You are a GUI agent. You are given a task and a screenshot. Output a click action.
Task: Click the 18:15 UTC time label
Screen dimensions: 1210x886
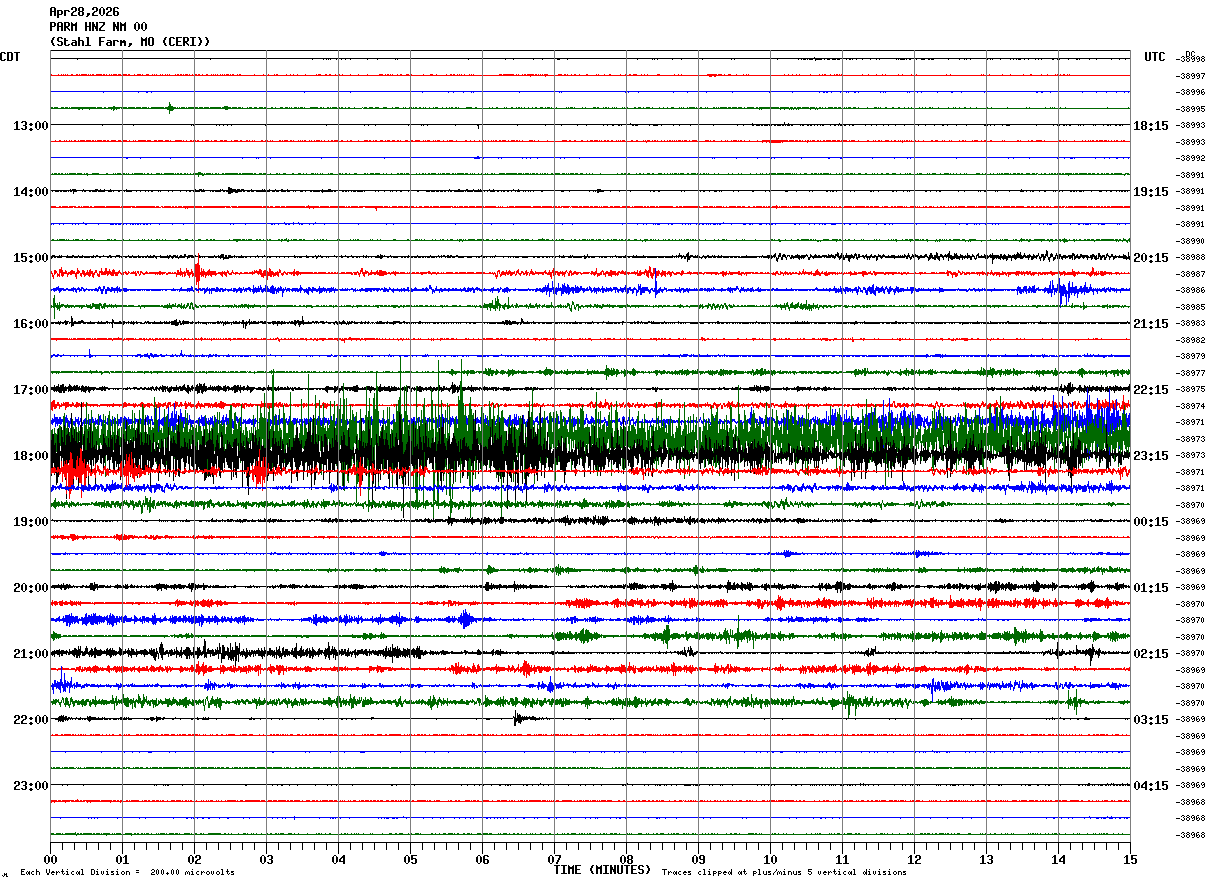(1151, 126)
